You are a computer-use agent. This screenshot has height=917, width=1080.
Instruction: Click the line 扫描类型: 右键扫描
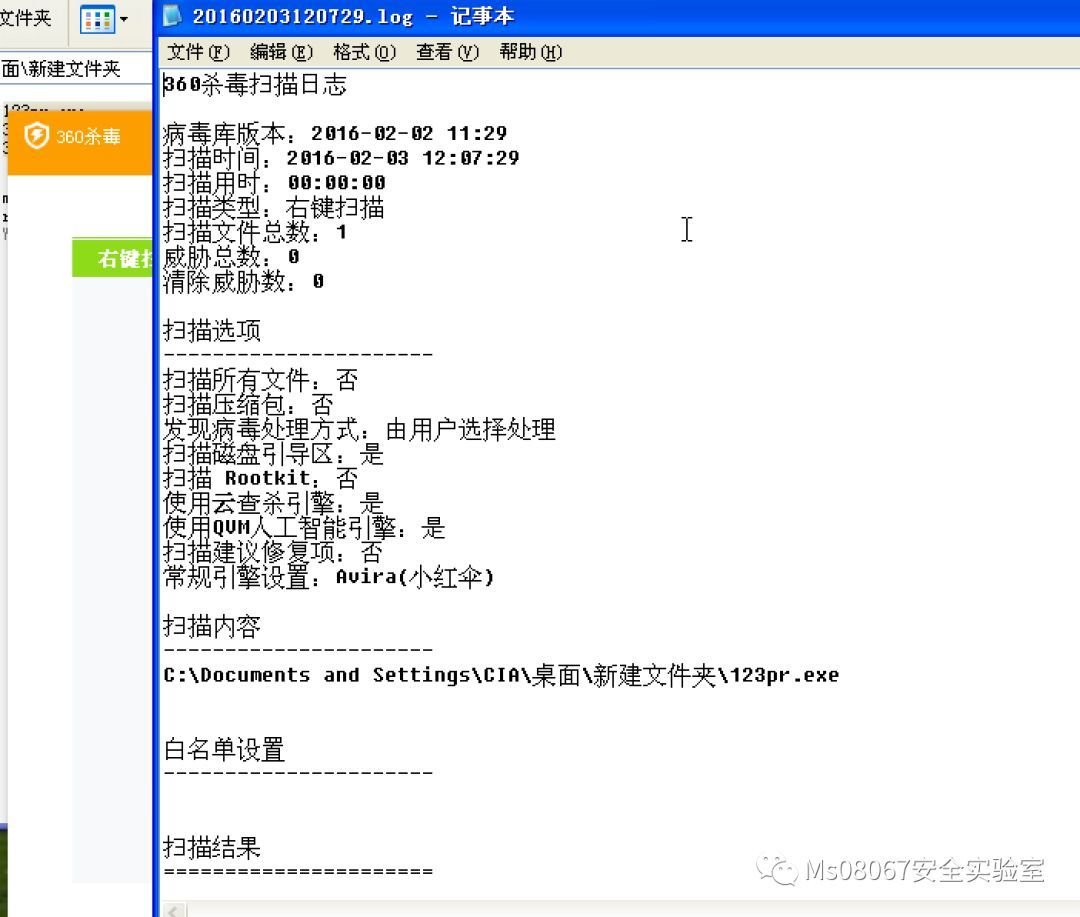pos(273,208)
